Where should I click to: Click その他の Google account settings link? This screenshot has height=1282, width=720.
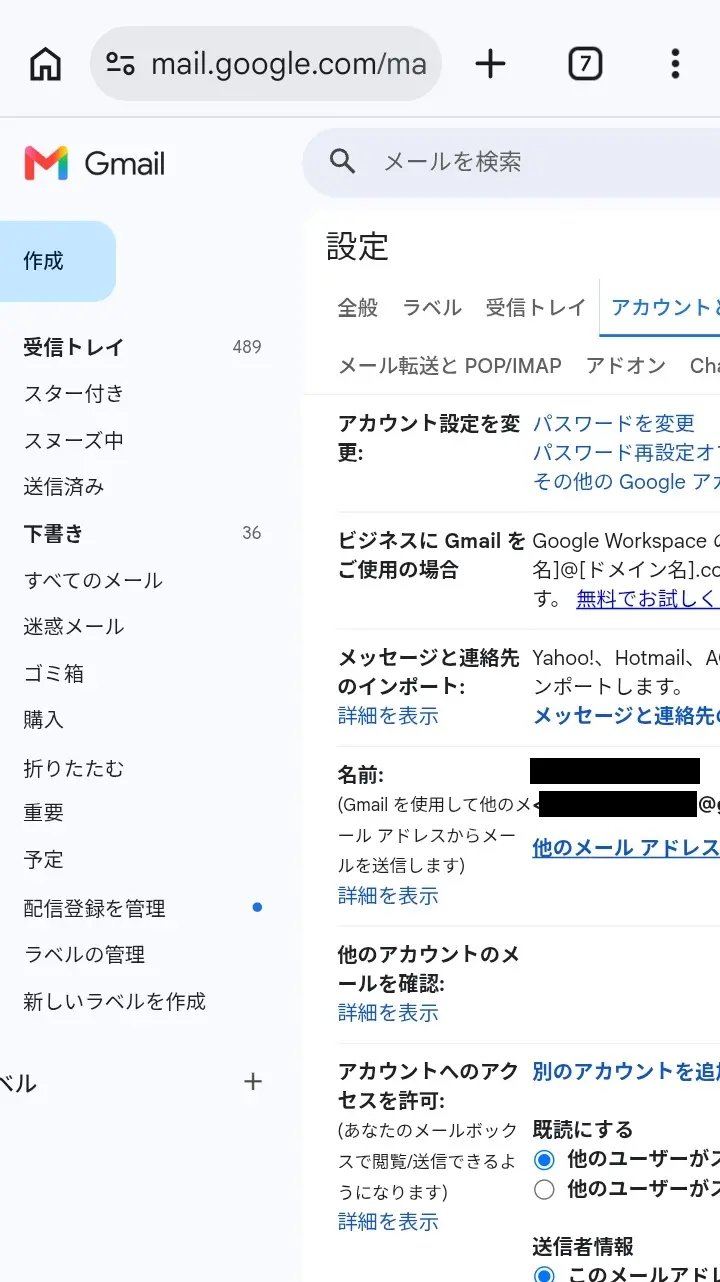coord(626,481)
